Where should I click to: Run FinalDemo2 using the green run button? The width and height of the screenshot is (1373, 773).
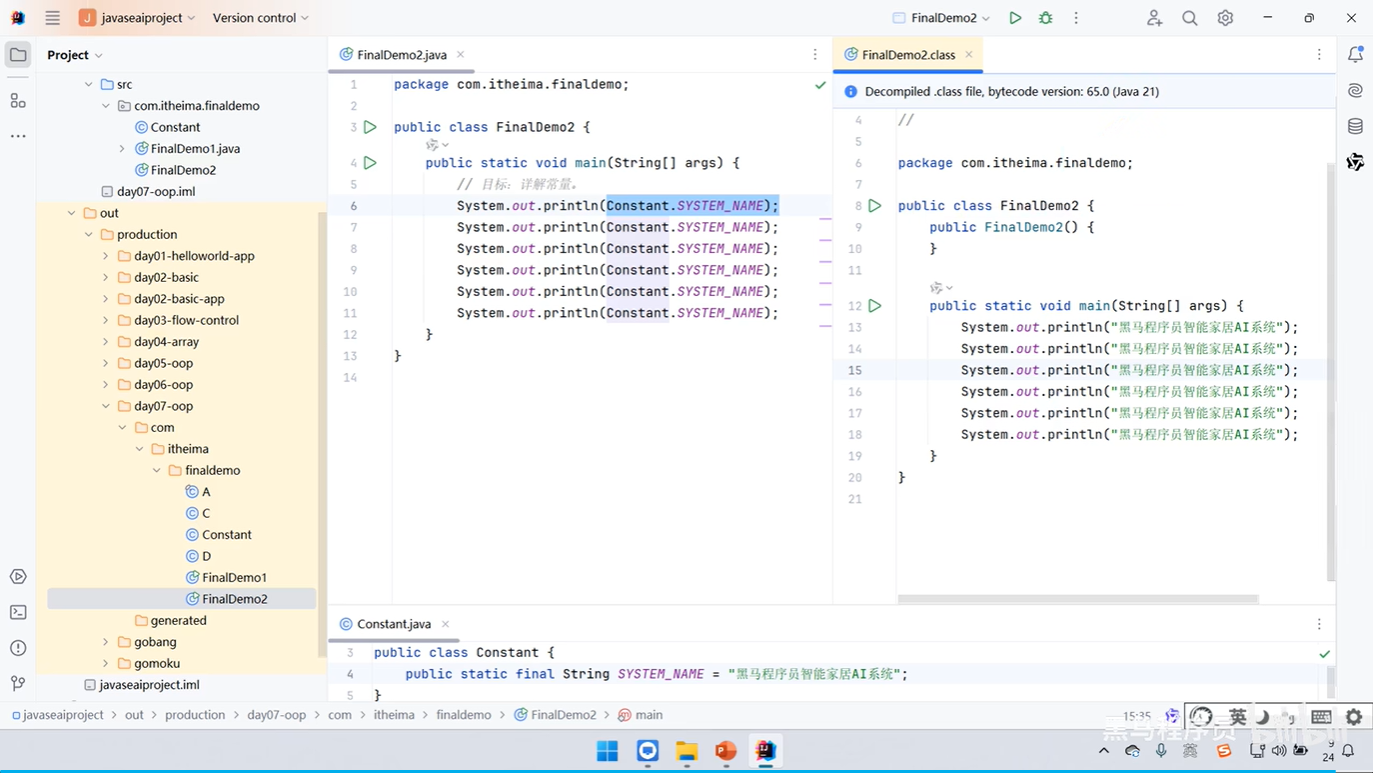click(x=1013, y=17)
